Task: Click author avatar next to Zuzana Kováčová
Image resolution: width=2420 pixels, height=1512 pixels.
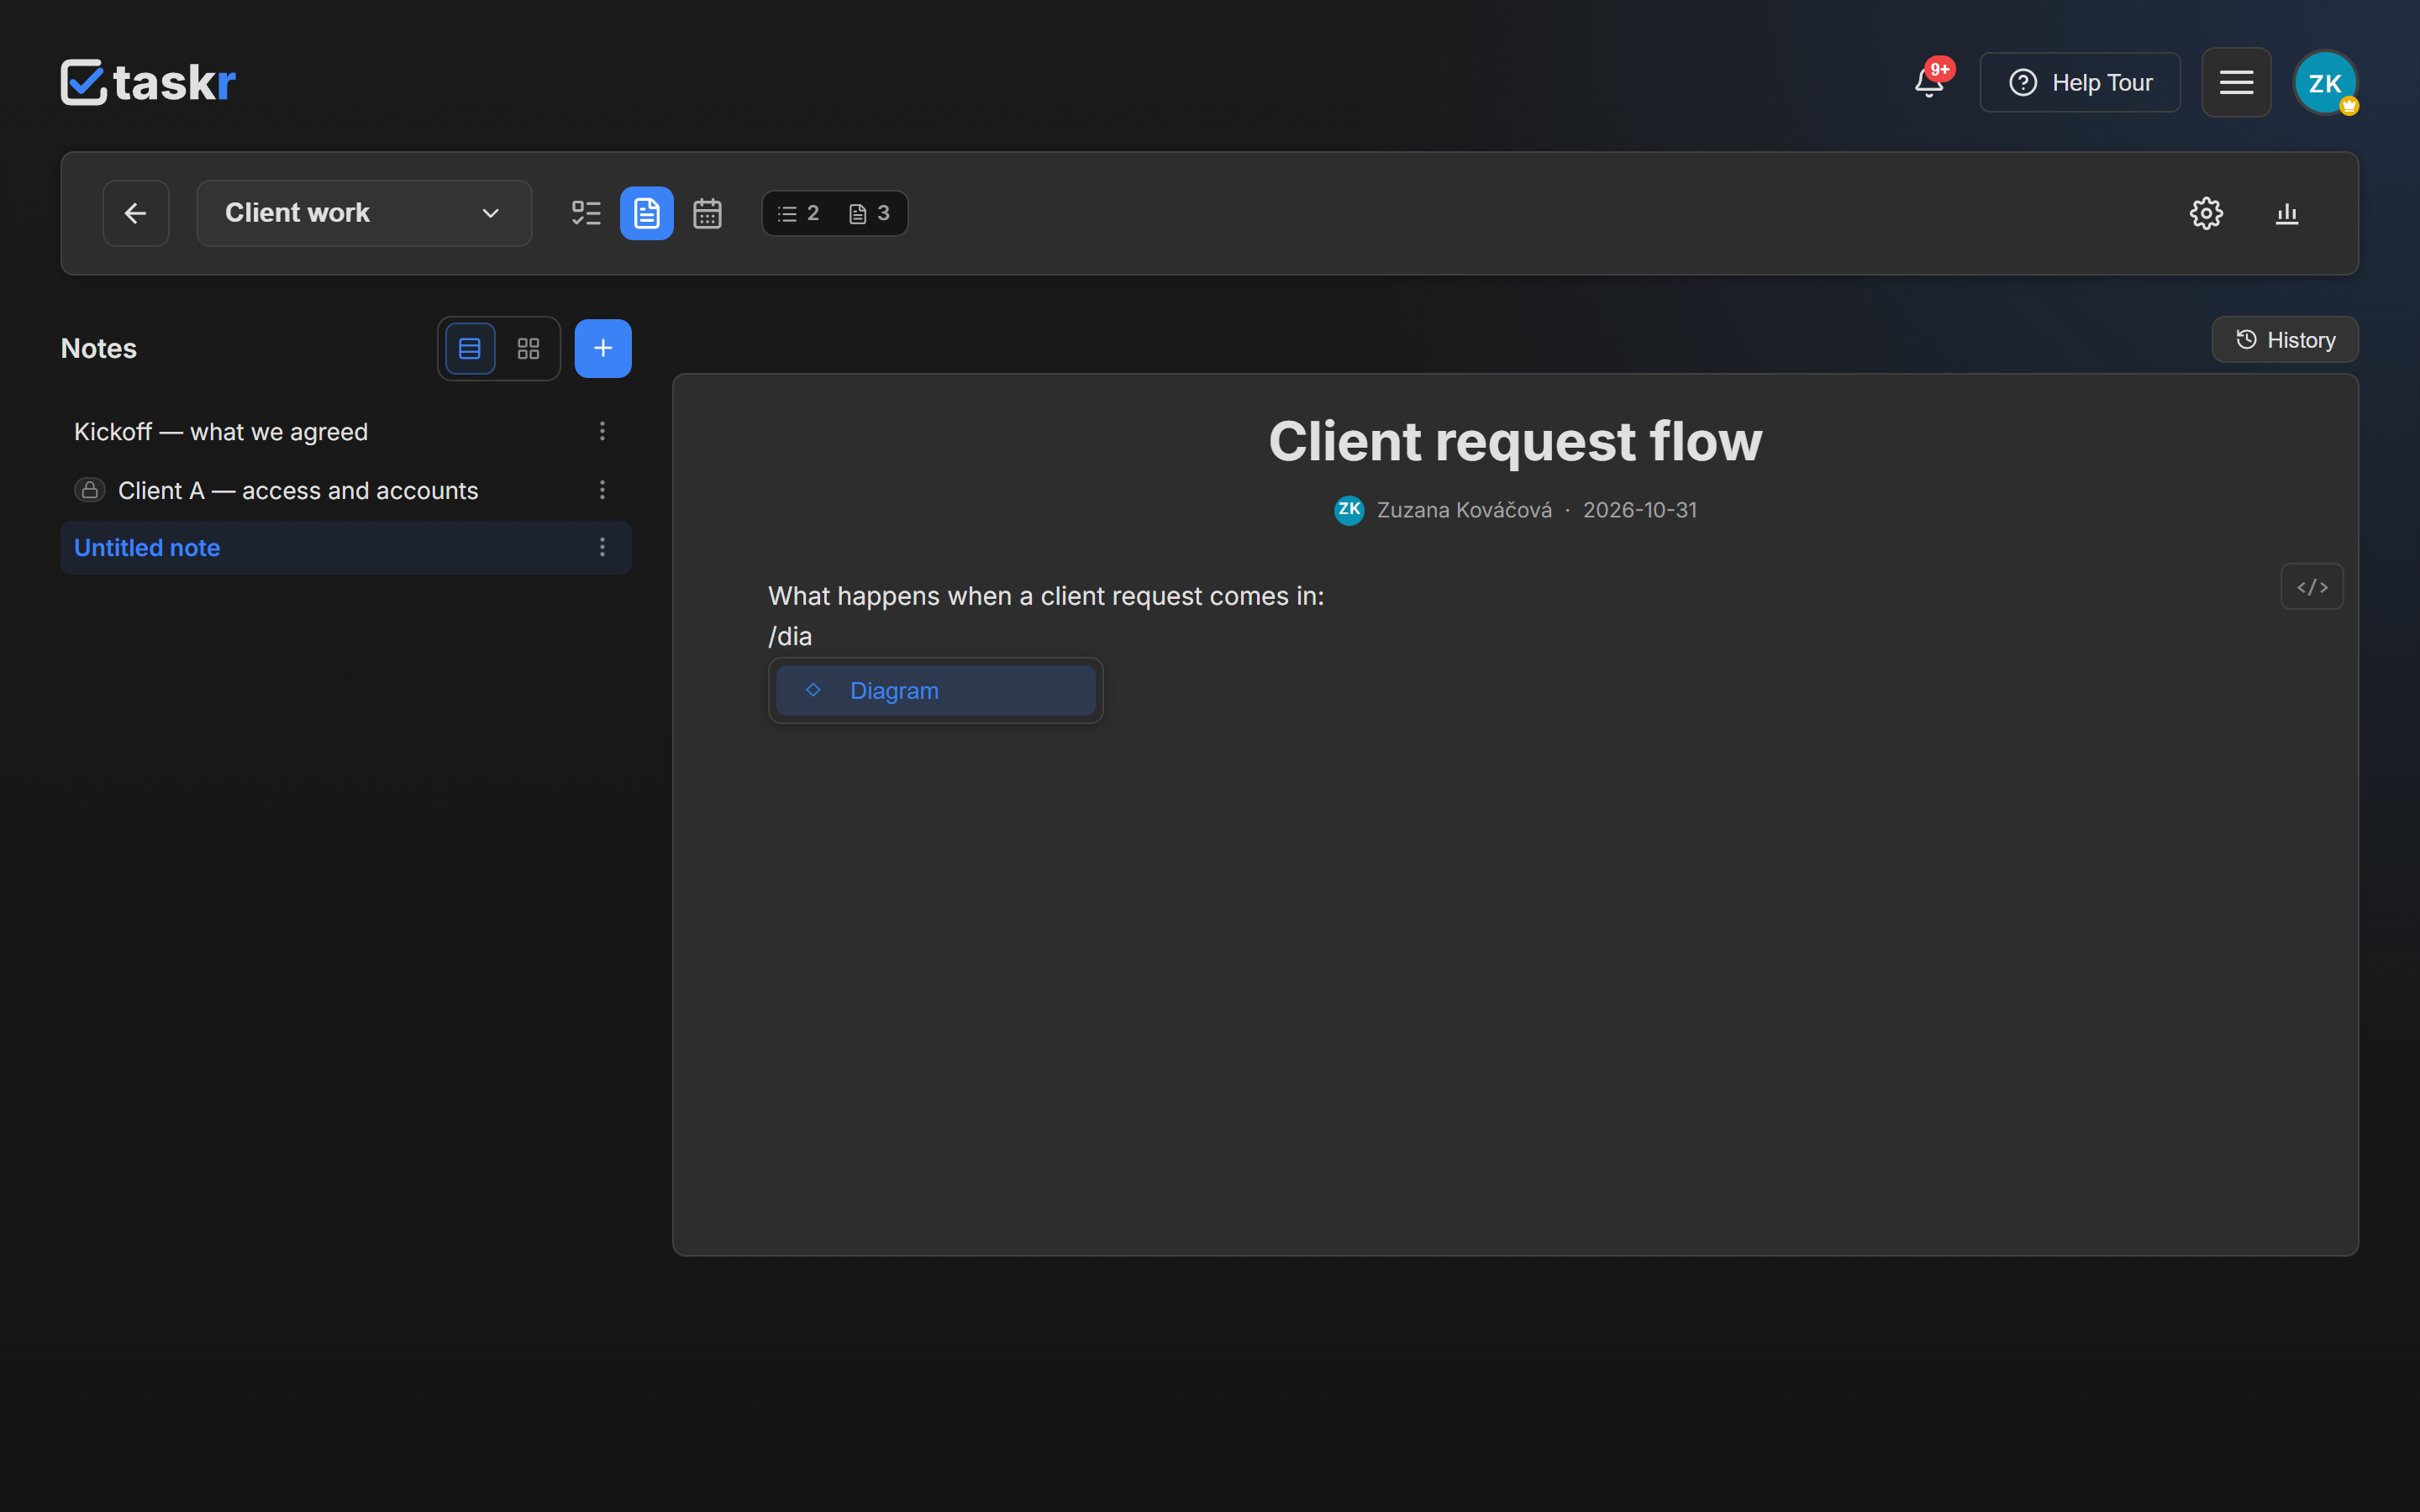Action: 1349,510
